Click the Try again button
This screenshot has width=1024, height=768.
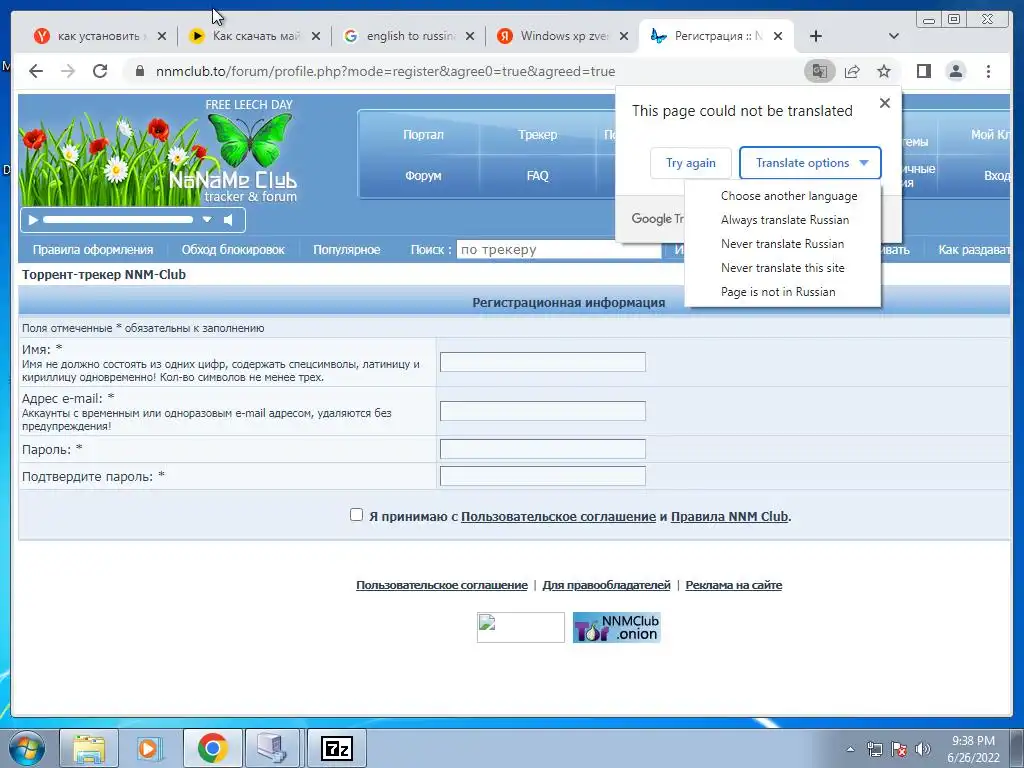tap(691, 163)
